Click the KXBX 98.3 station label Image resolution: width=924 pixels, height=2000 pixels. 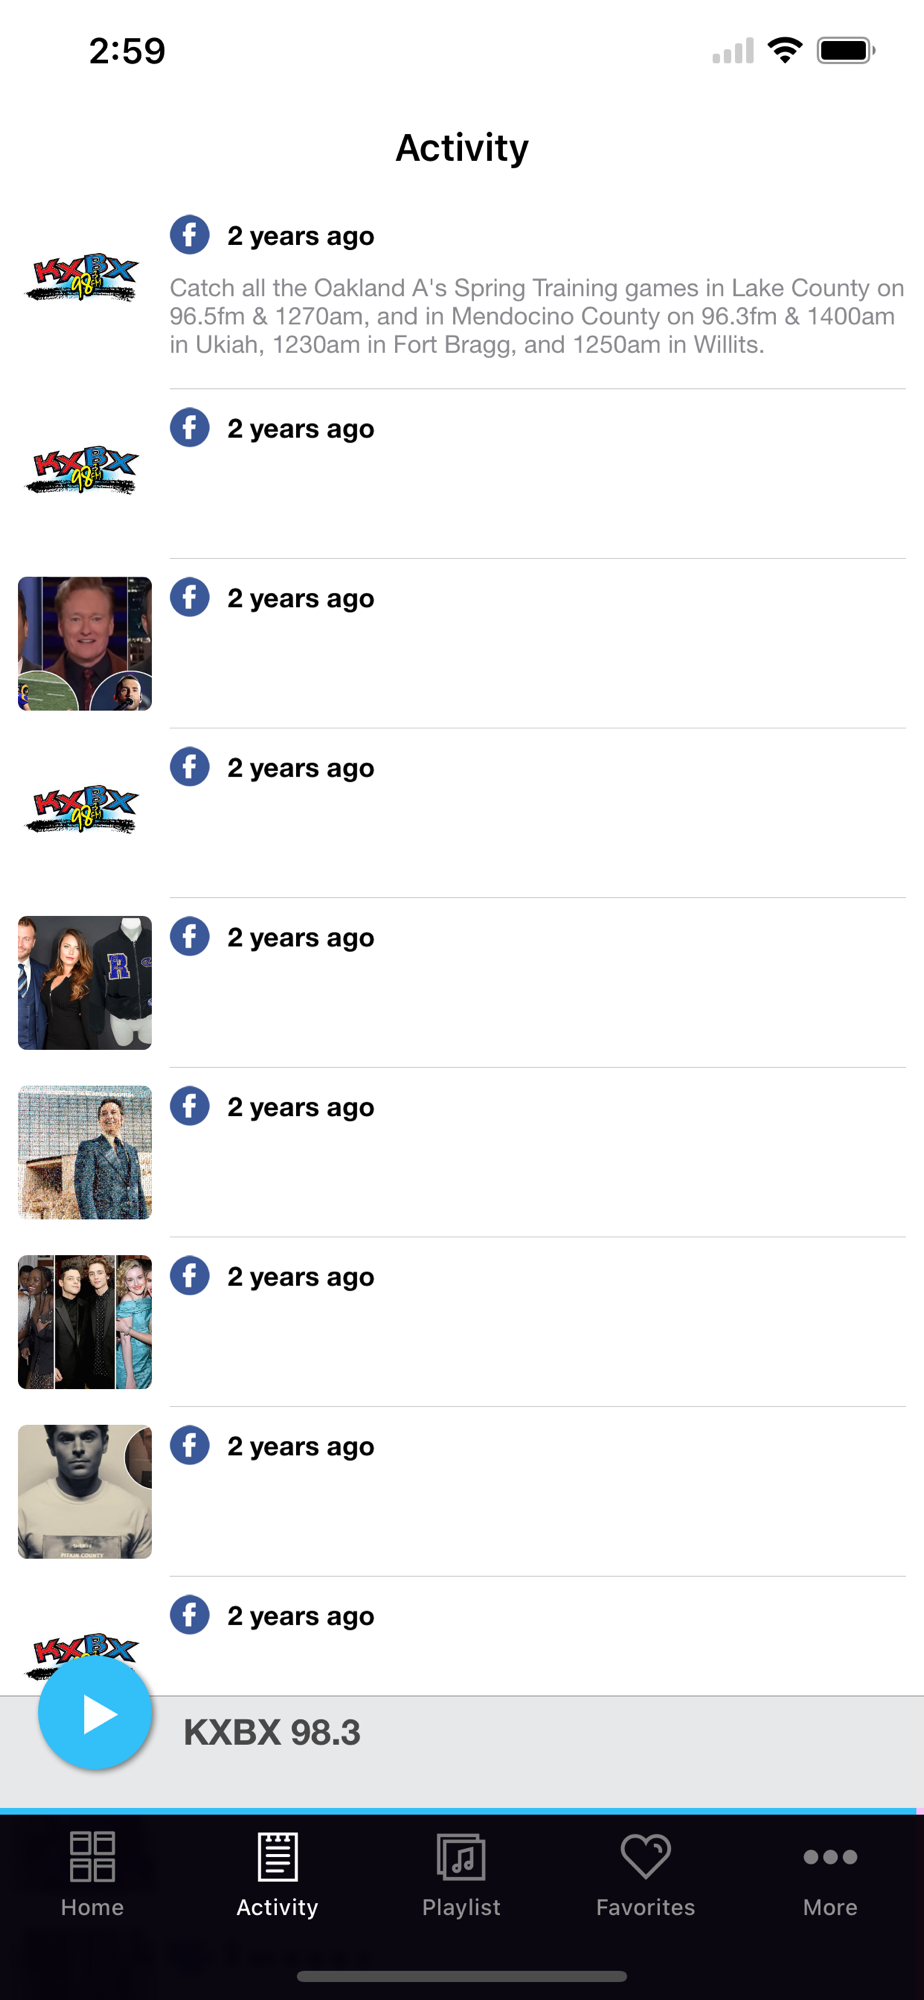[272, 1732]
